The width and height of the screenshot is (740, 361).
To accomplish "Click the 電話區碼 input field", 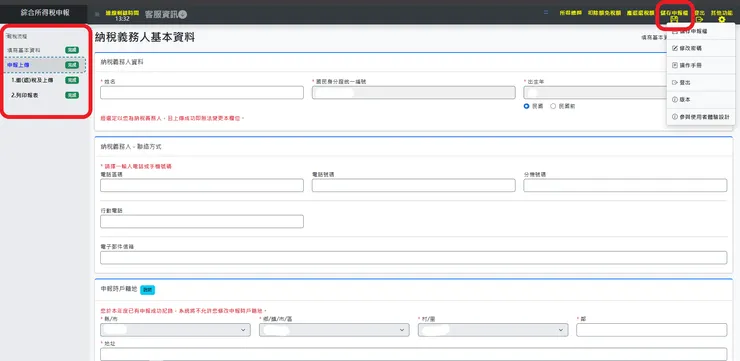I will [x=202, y=185].
